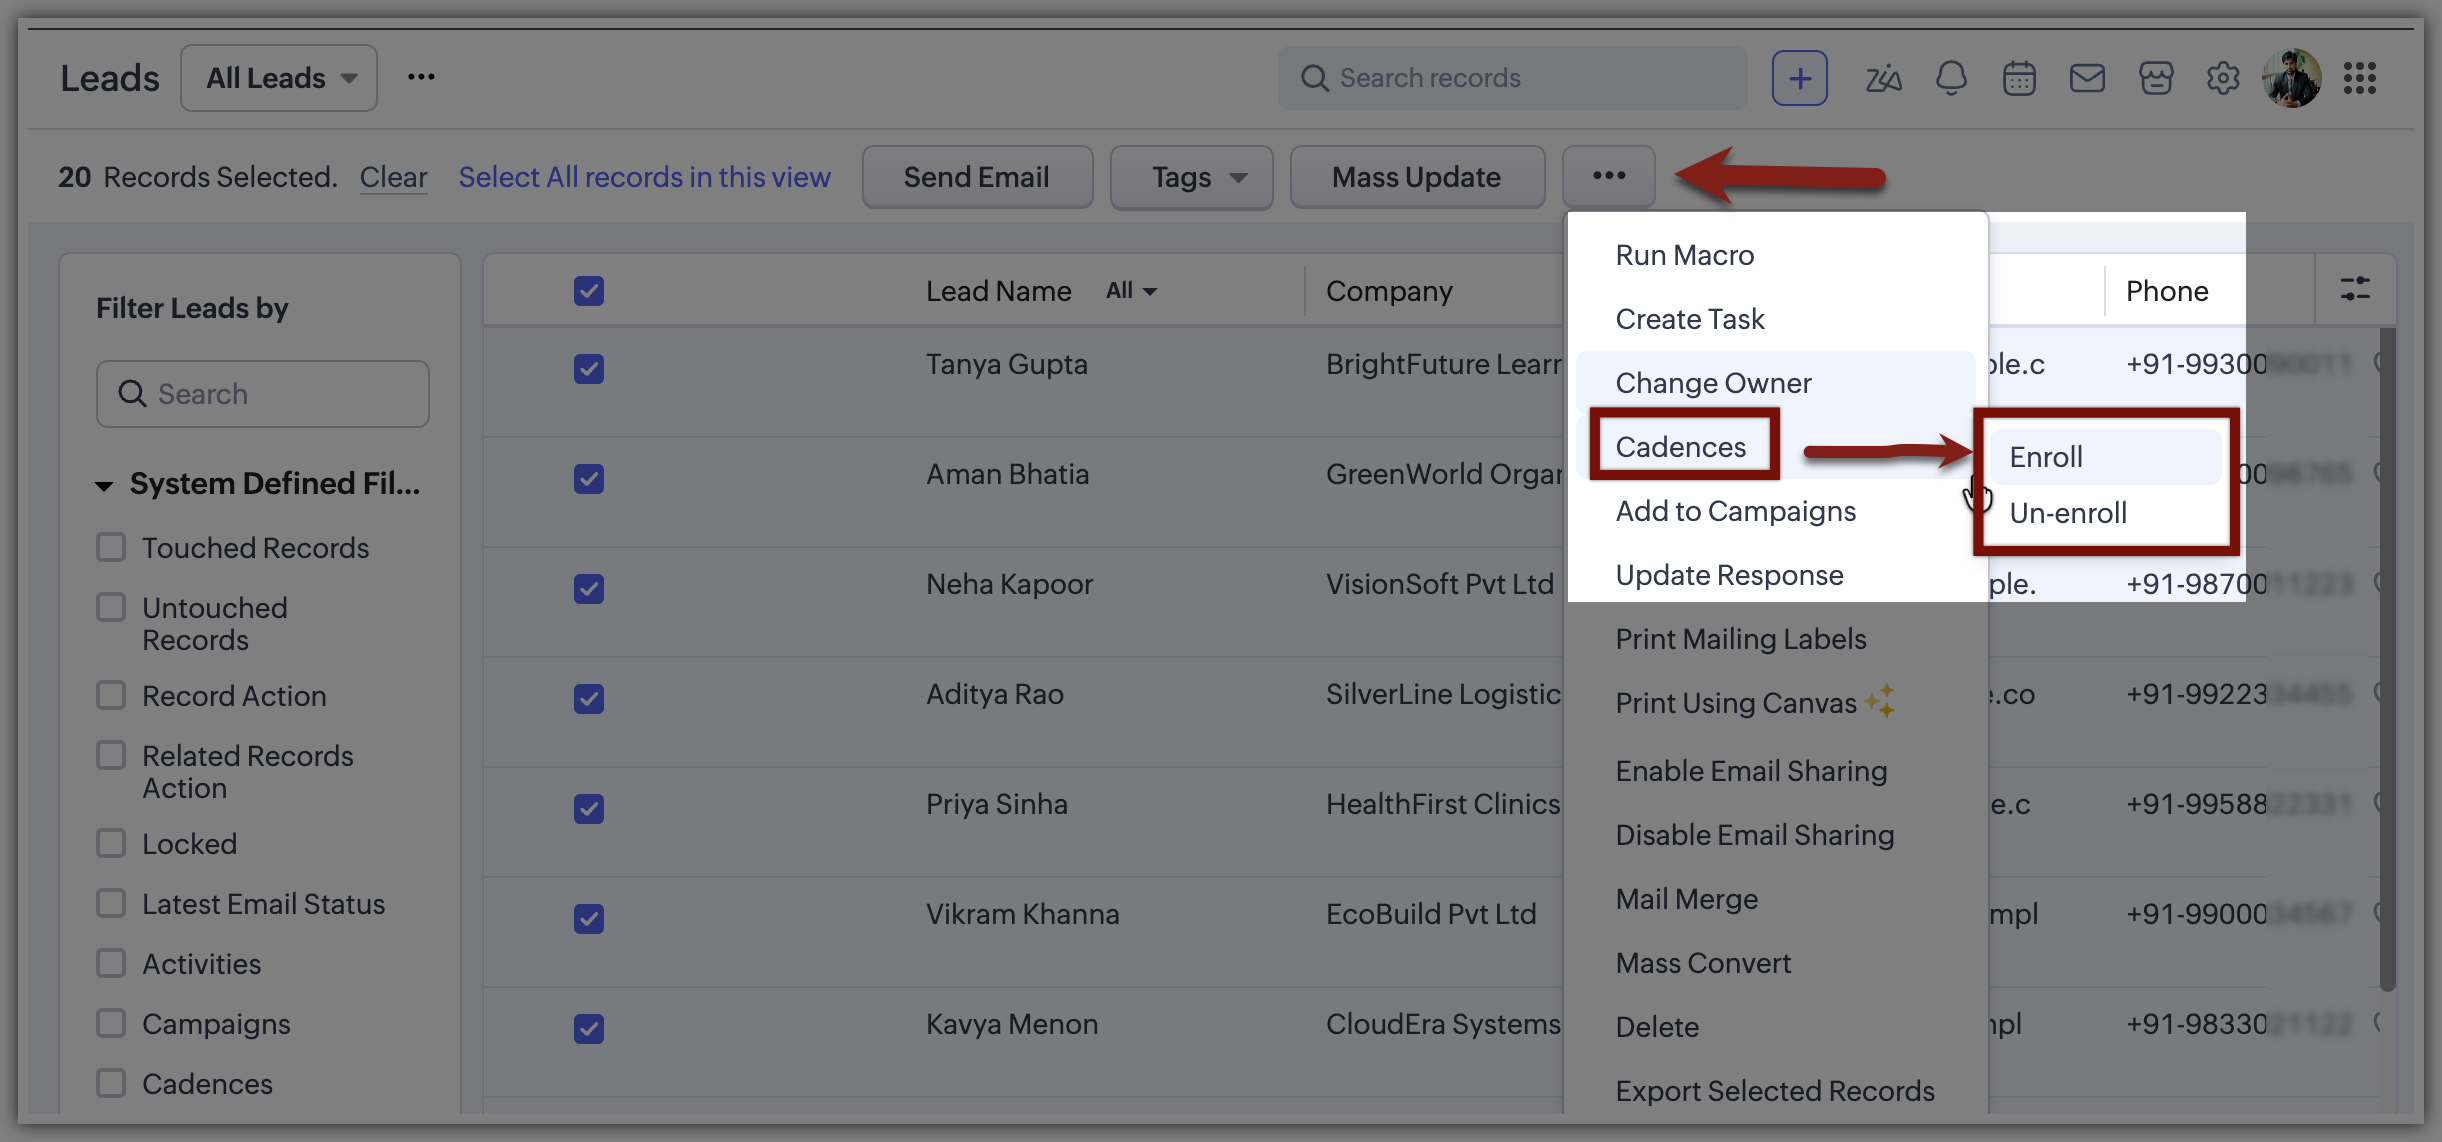The width and height of the screenshot is (2442, 1142).
Task: Click Select All records in this view
Action: tap(644, 177)
